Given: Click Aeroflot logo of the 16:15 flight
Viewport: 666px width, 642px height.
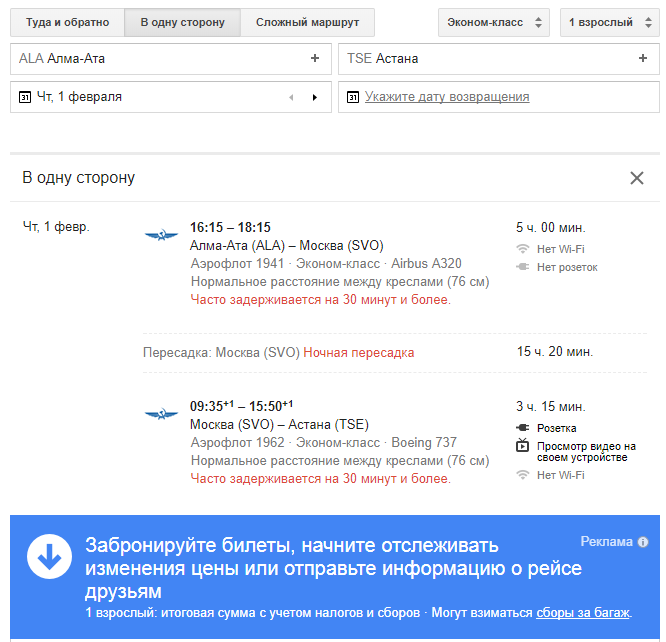Looking at the screenshot, I should click(x=160, y=235).
